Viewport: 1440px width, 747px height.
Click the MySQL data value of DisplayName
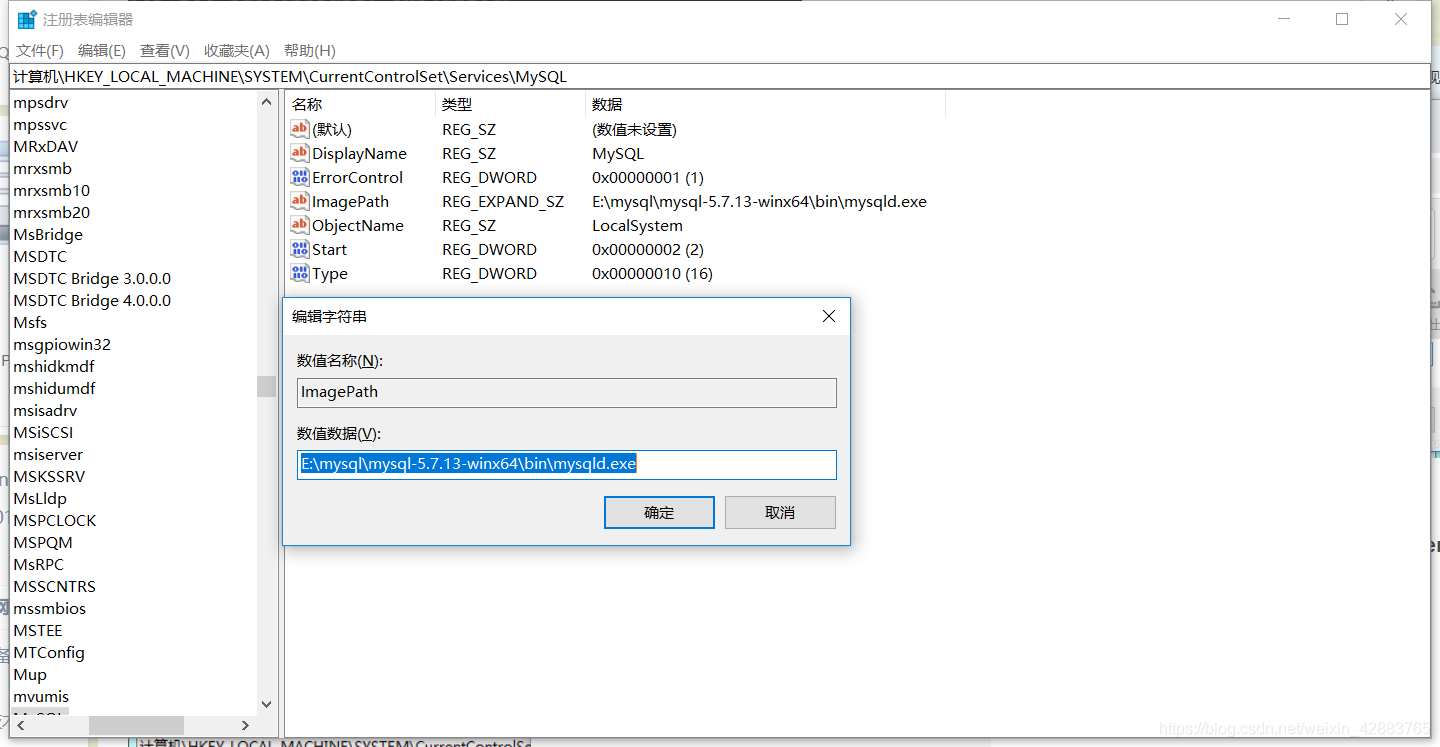point(618,153)
